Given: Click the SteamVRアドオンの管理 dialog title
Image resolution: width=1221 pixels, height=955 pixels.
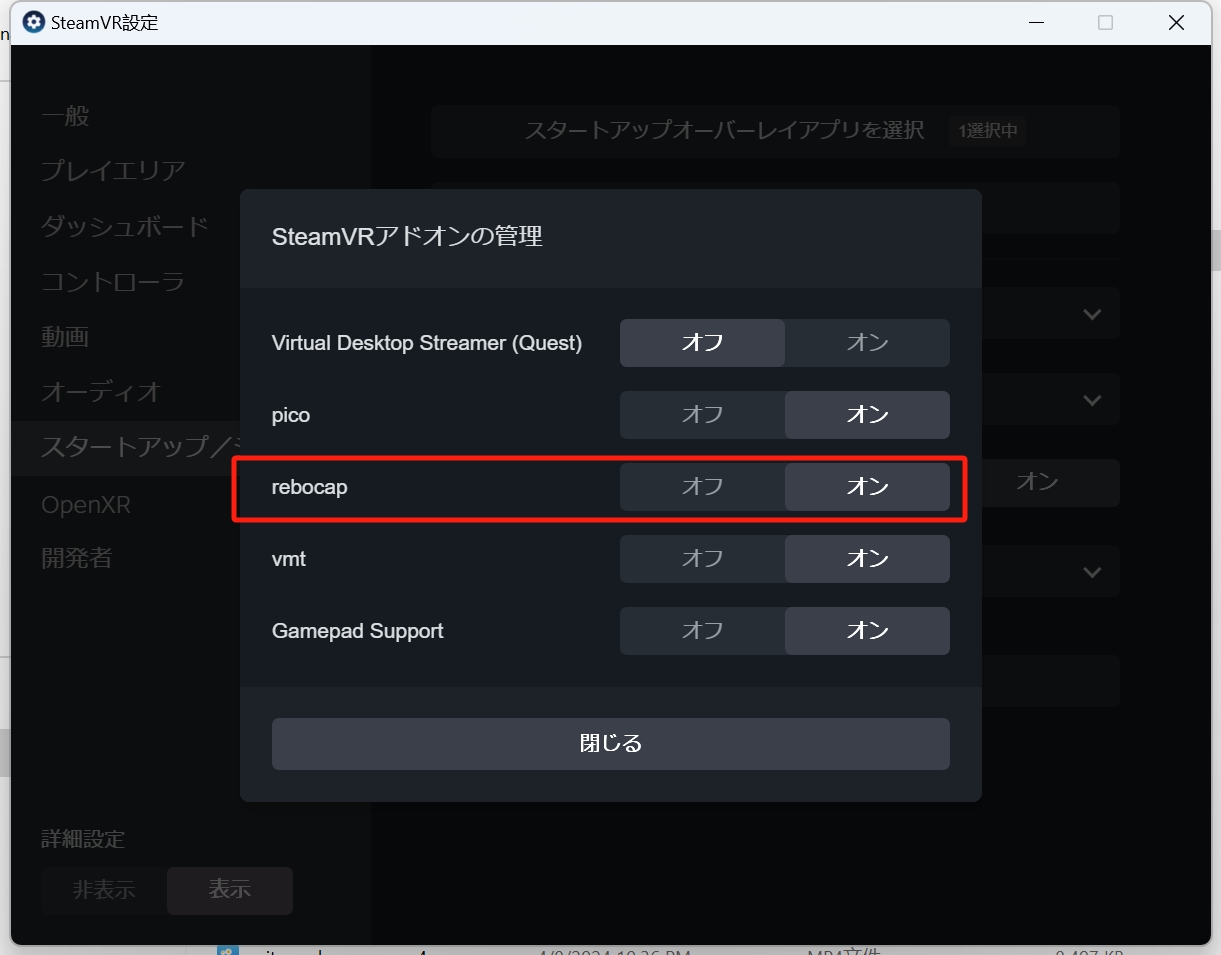Looking at the screenshot, I should tap(407, 237).
